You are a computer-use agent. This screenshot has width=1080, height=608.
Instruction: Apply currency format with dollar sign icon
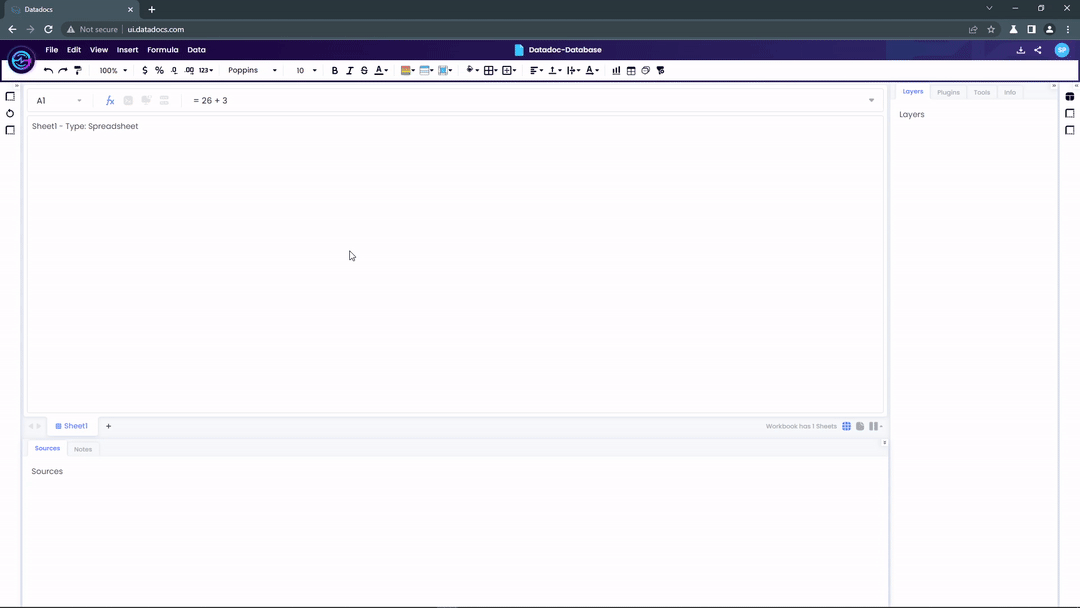coord(145,71)
